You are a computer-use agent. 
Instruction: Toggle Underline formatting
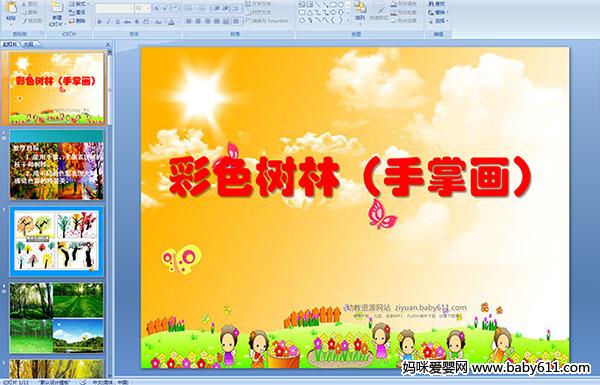[117, 22]
